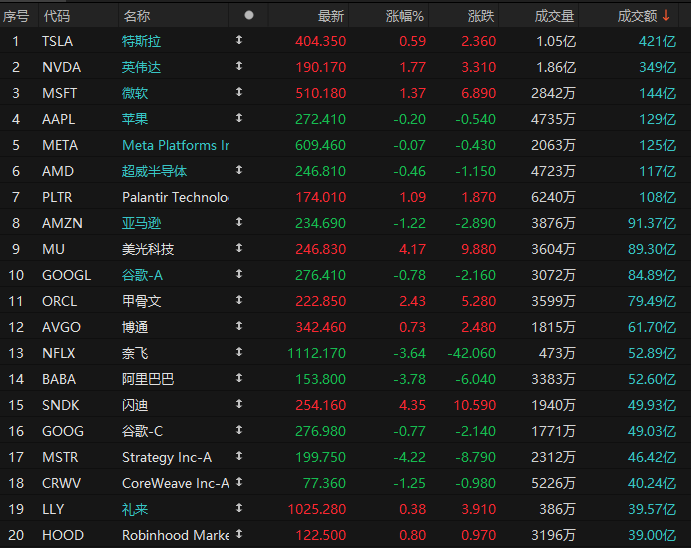Click the up-down arrow icon in AMD row
691x548 pixels.
239,170
